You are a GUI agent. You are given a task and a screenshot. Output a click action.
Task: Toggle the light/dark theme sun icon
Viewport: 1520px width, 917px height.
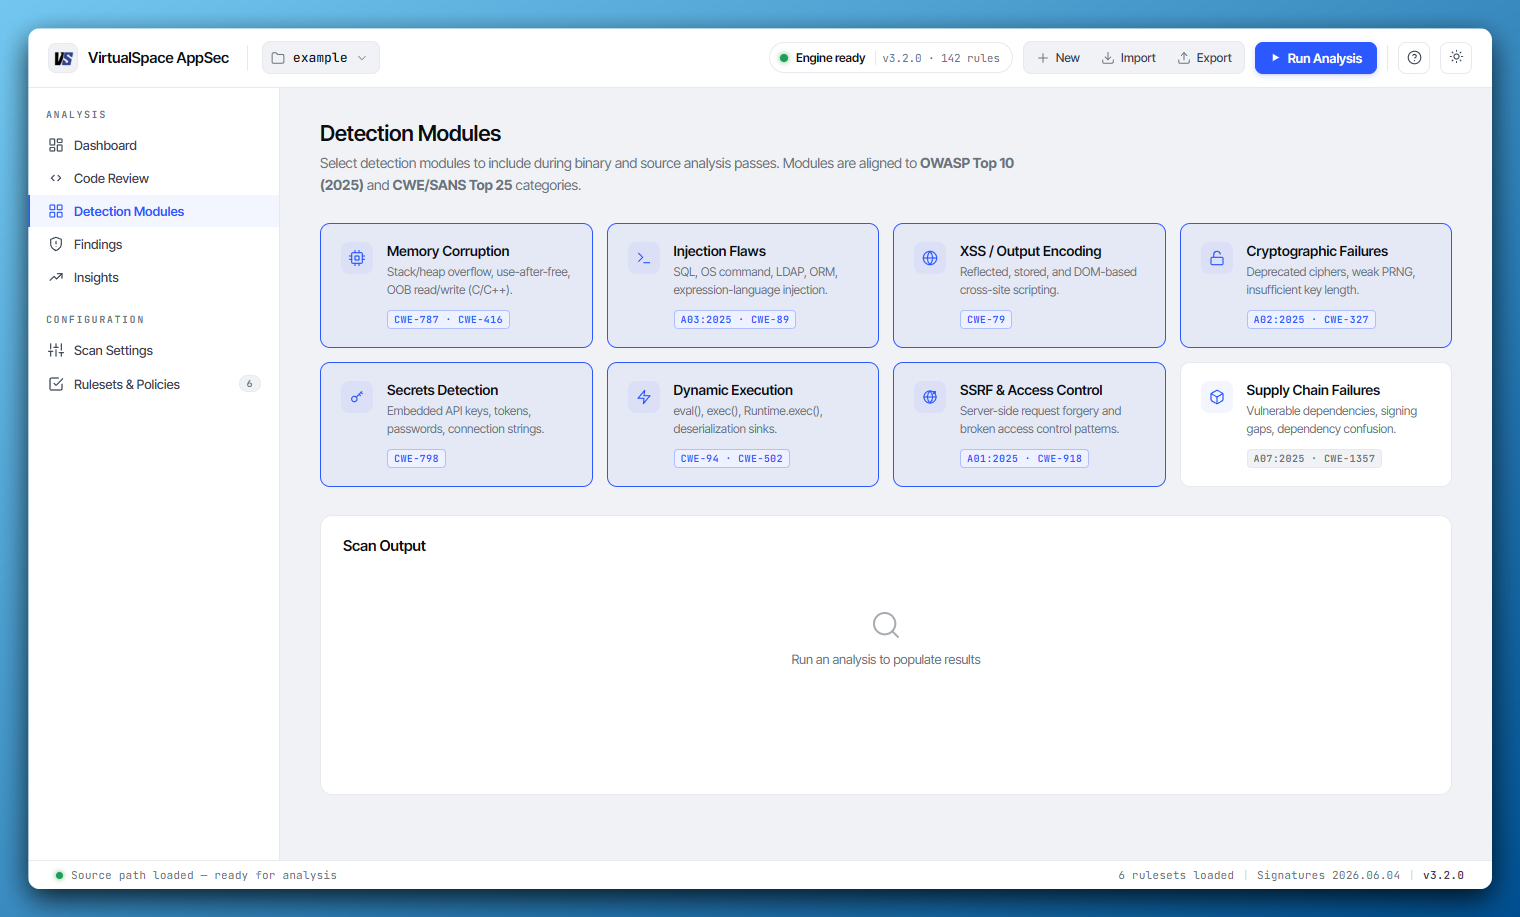pyautogui.click(x=1456, y=58)
